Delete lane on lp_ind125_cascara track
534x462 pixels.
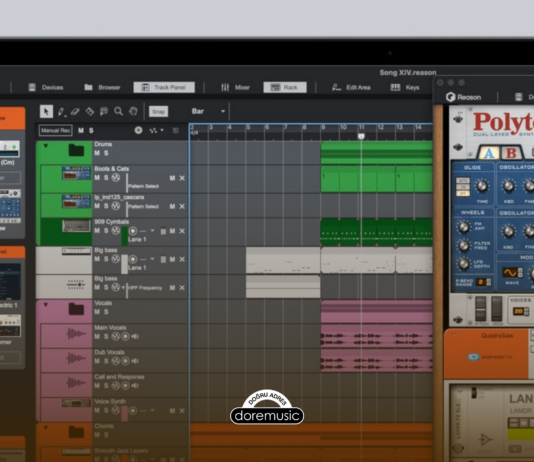pyautogui.click(x=182, y=206)
